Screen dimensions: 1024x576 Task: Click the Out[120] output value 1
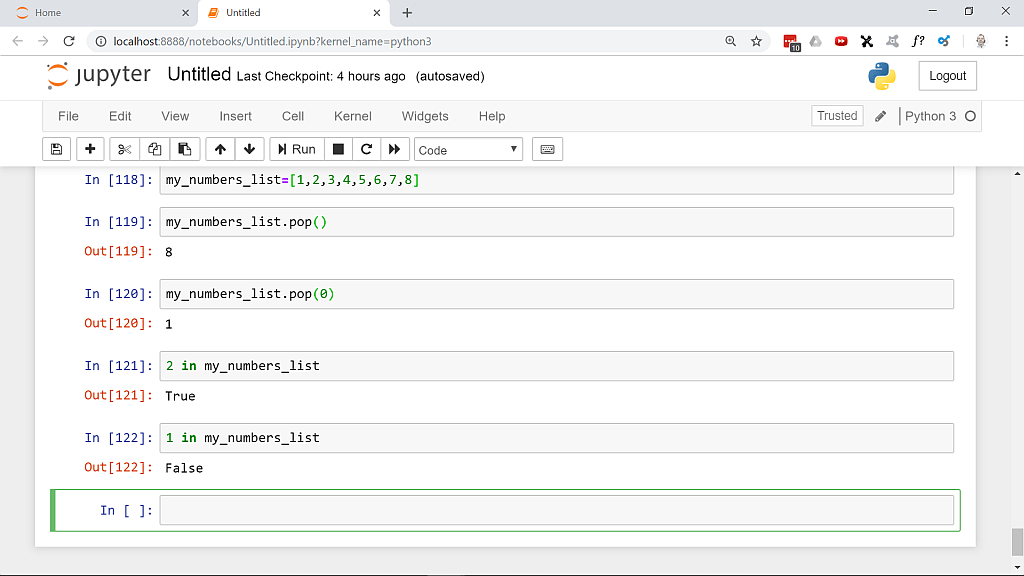168,324
